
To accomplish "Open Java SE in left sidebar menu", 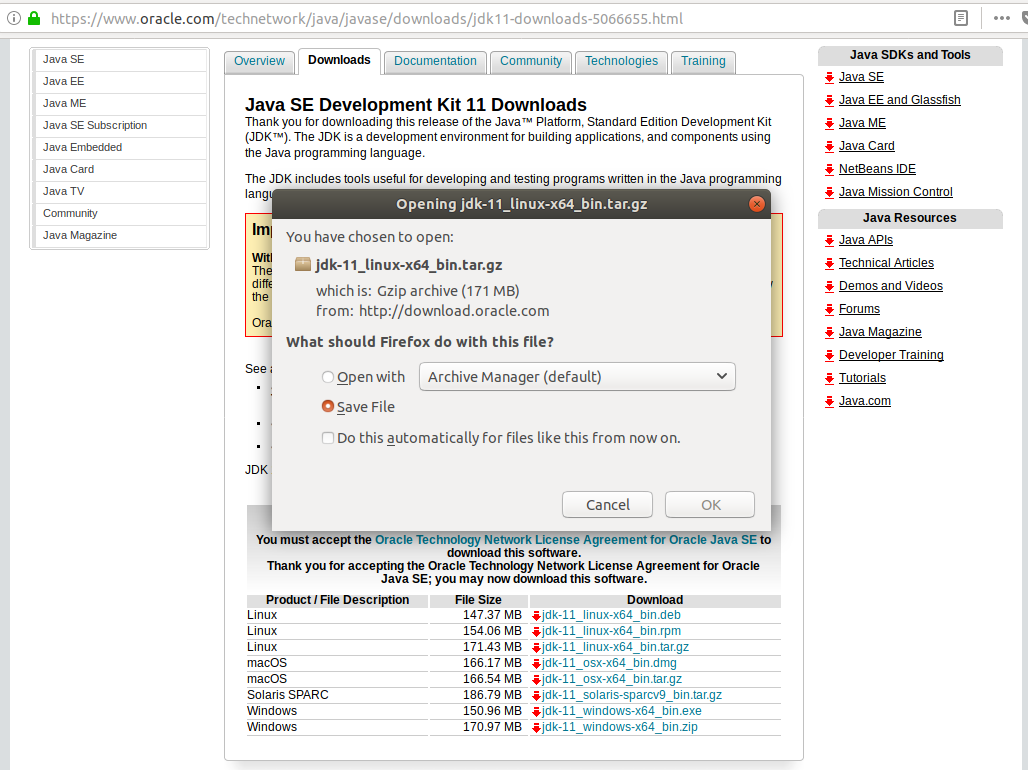I will pyautogui.click(x=121, y=60).
